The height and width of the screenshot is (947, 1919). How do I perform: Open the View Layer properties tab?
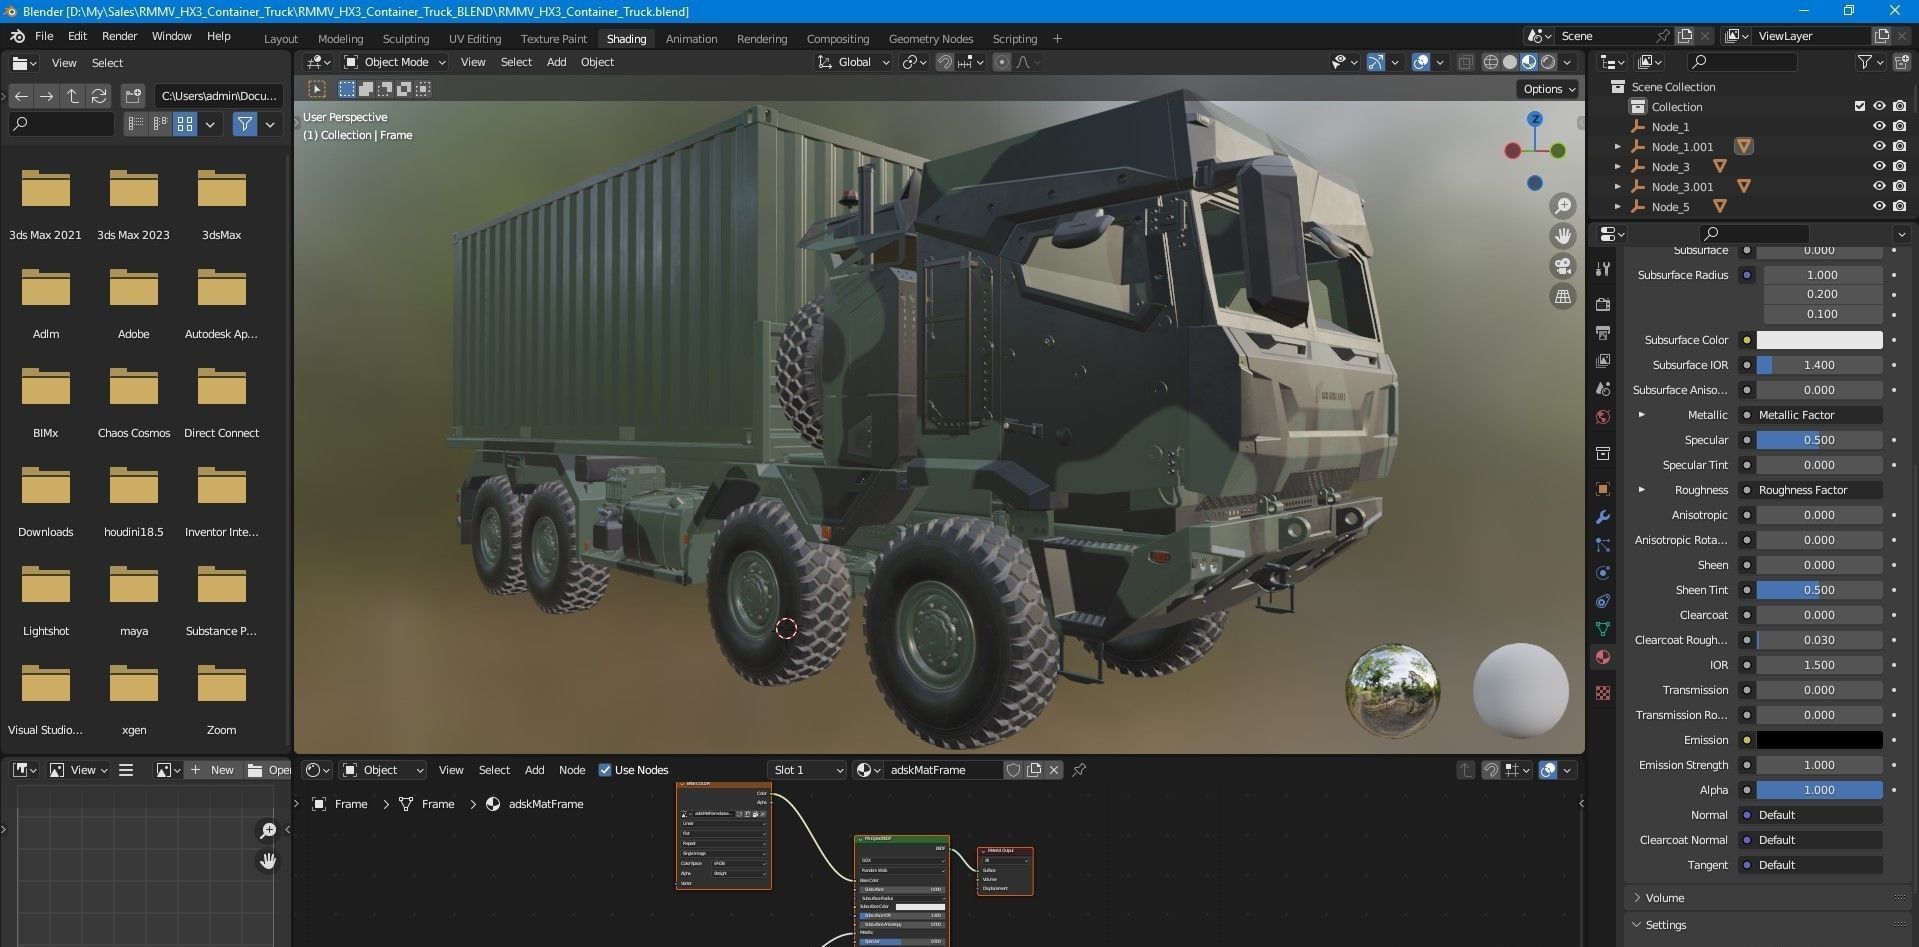(1603, 360)
